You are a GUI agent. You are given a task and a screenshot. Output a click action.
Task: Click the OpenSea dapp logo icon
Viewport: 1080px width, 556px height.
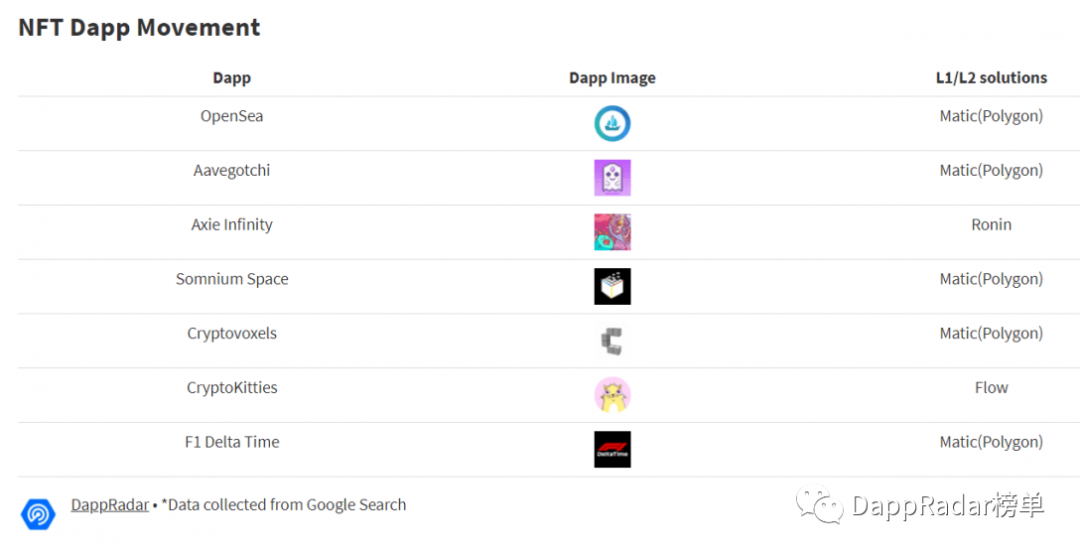tap(612, 124)
